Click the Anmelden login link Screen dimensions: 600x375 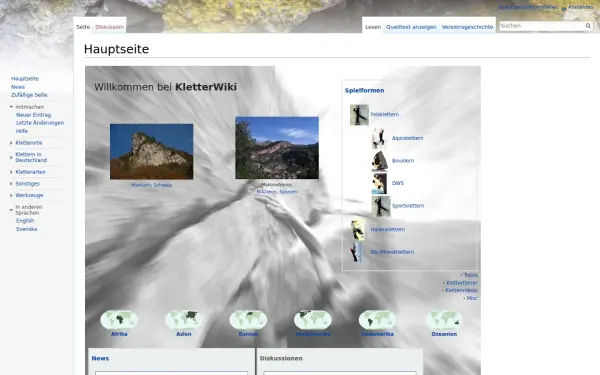pos(580,7)
